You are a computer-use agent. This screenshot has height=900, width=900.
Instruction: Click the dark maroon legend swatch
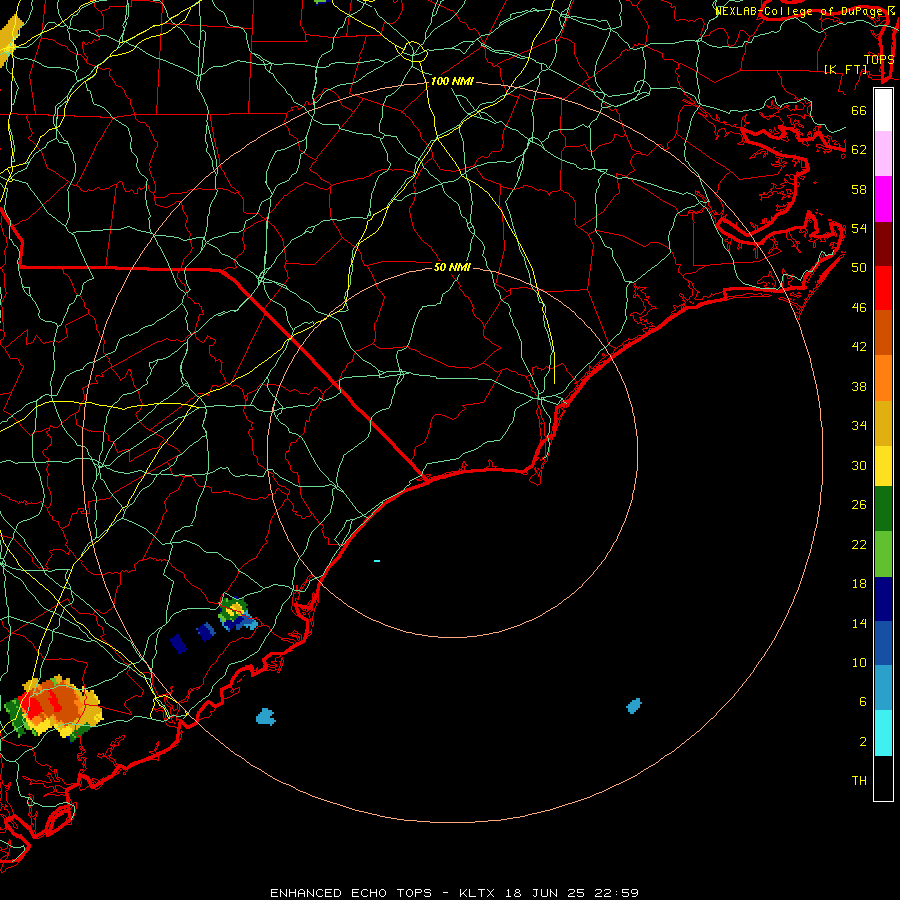coord(883,243)
